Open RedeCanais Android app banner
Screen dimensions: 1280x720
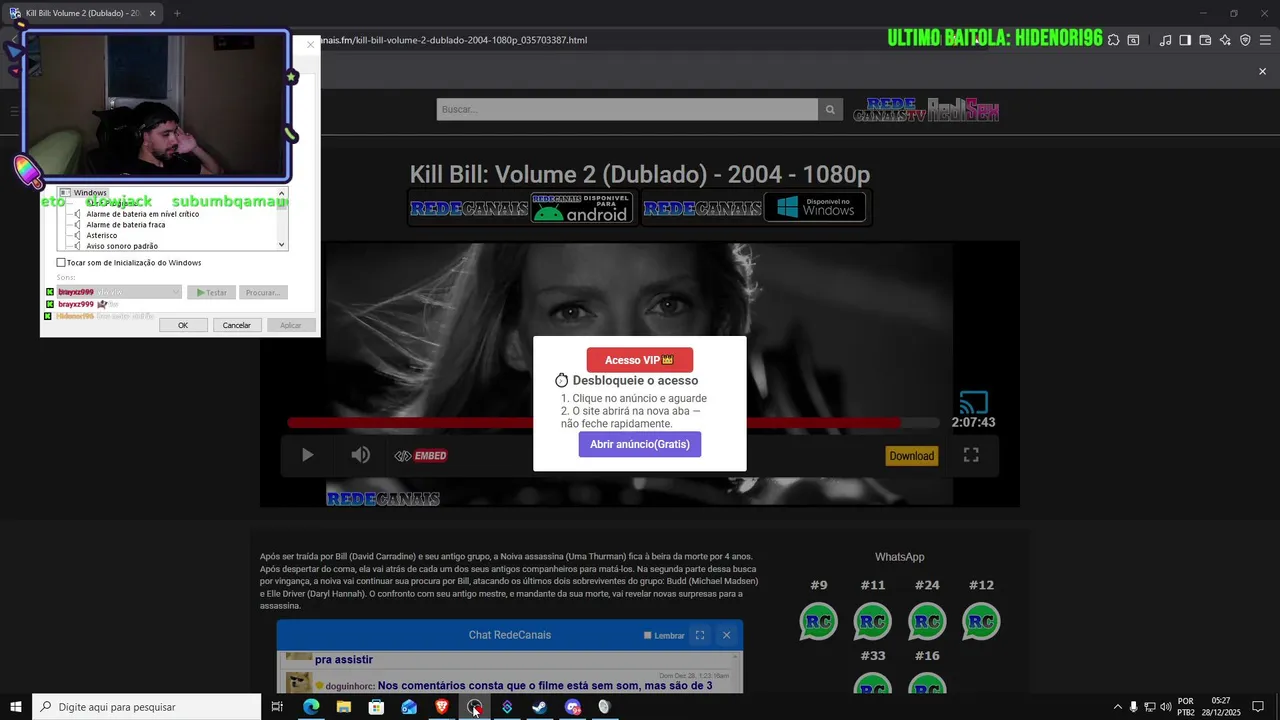(x=522, y=208)
